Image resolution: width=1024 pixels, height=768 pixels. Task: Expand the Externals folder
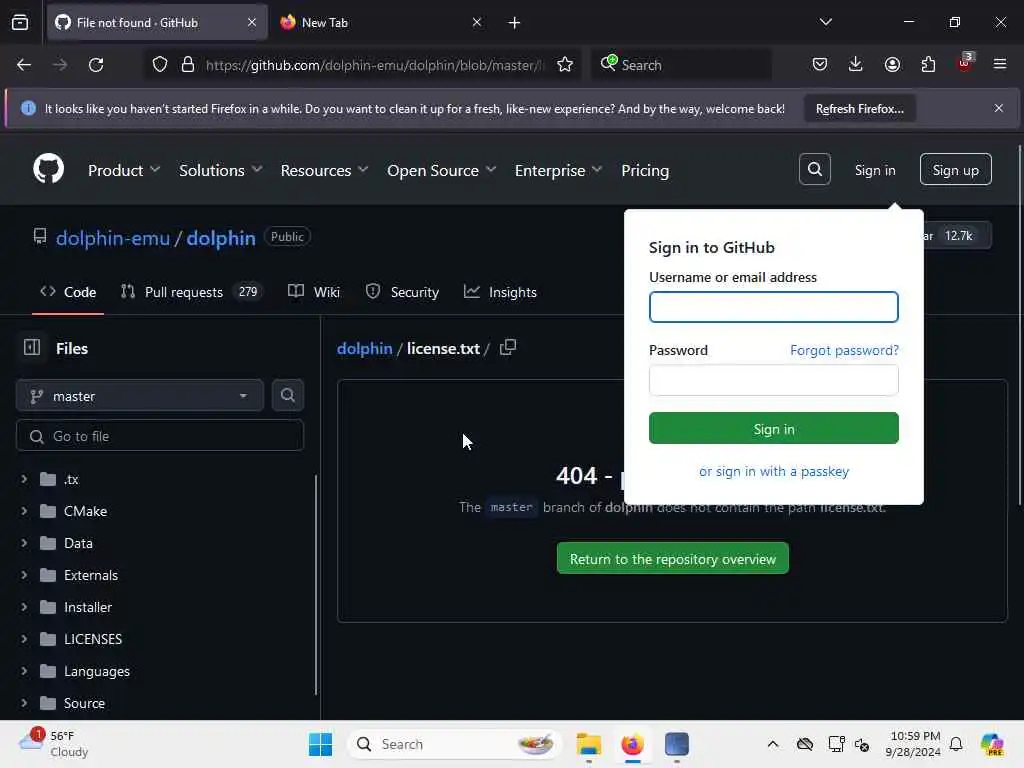pos(24,575)
